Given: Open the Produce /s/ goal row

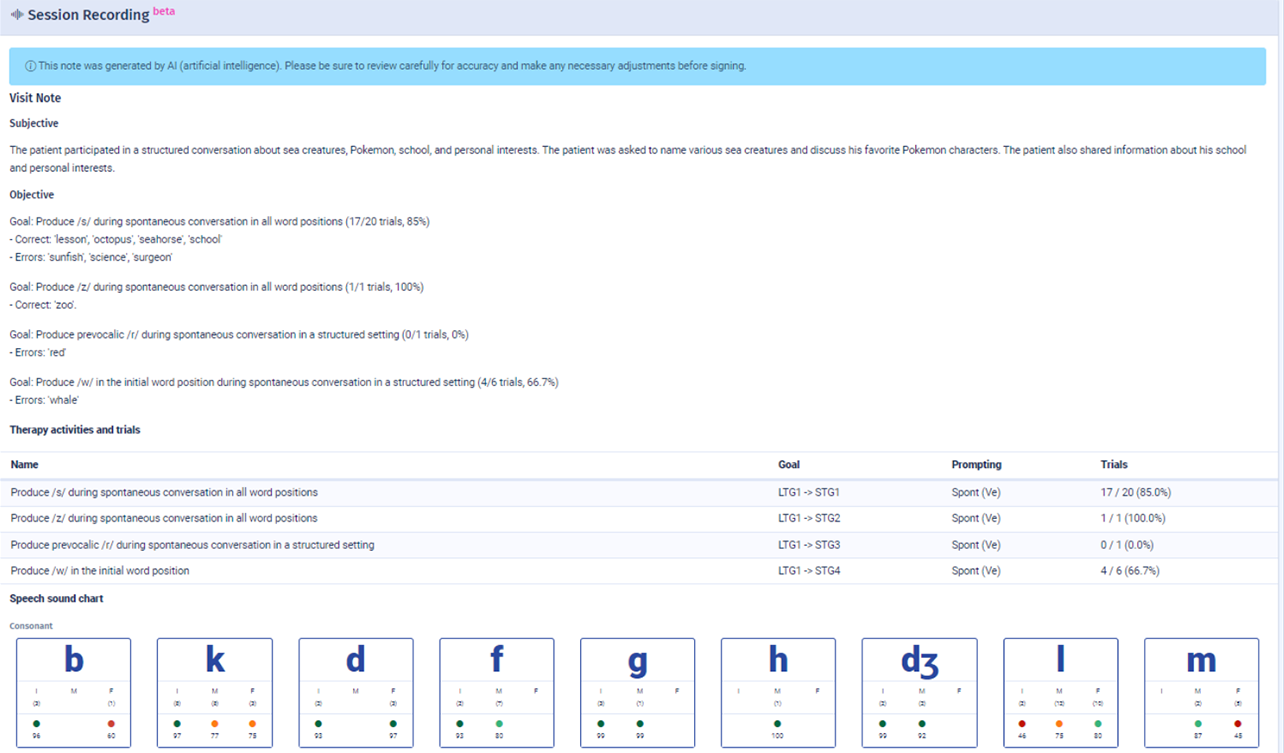Looking at the screenshot, I should pyautogui.click(x=163, y=492).
